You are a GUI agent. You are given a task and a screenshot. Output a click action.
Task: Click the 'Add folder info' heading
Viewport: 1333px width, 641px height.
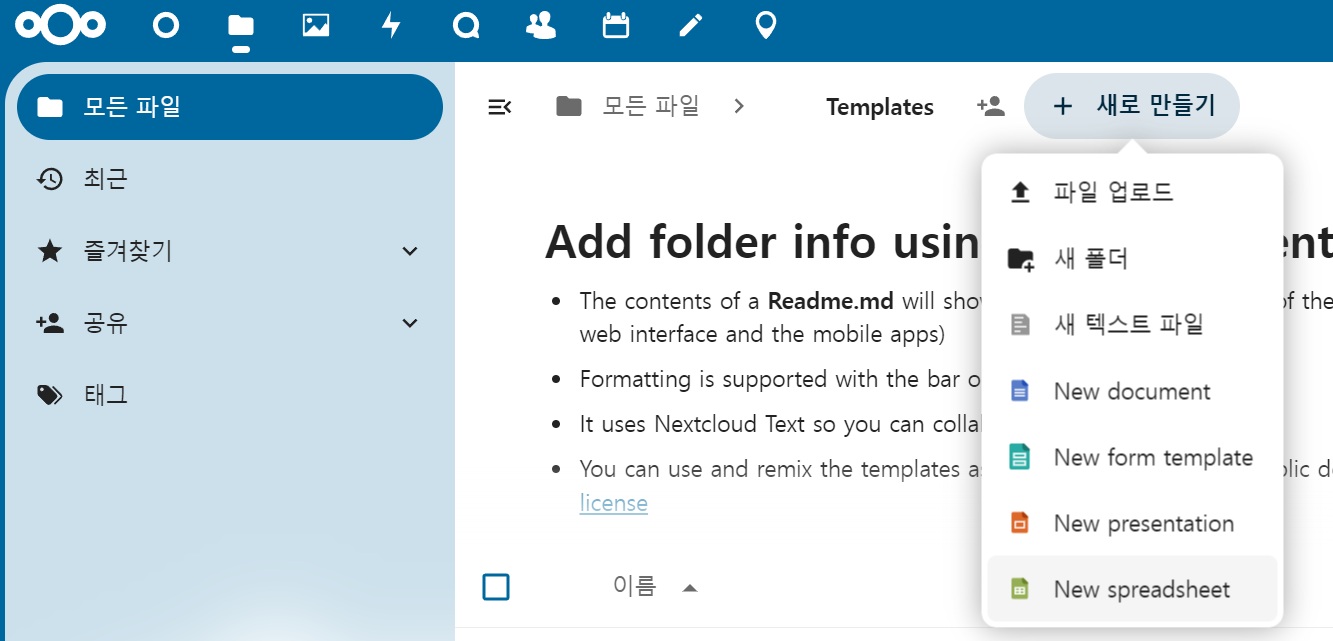point(764,242)
